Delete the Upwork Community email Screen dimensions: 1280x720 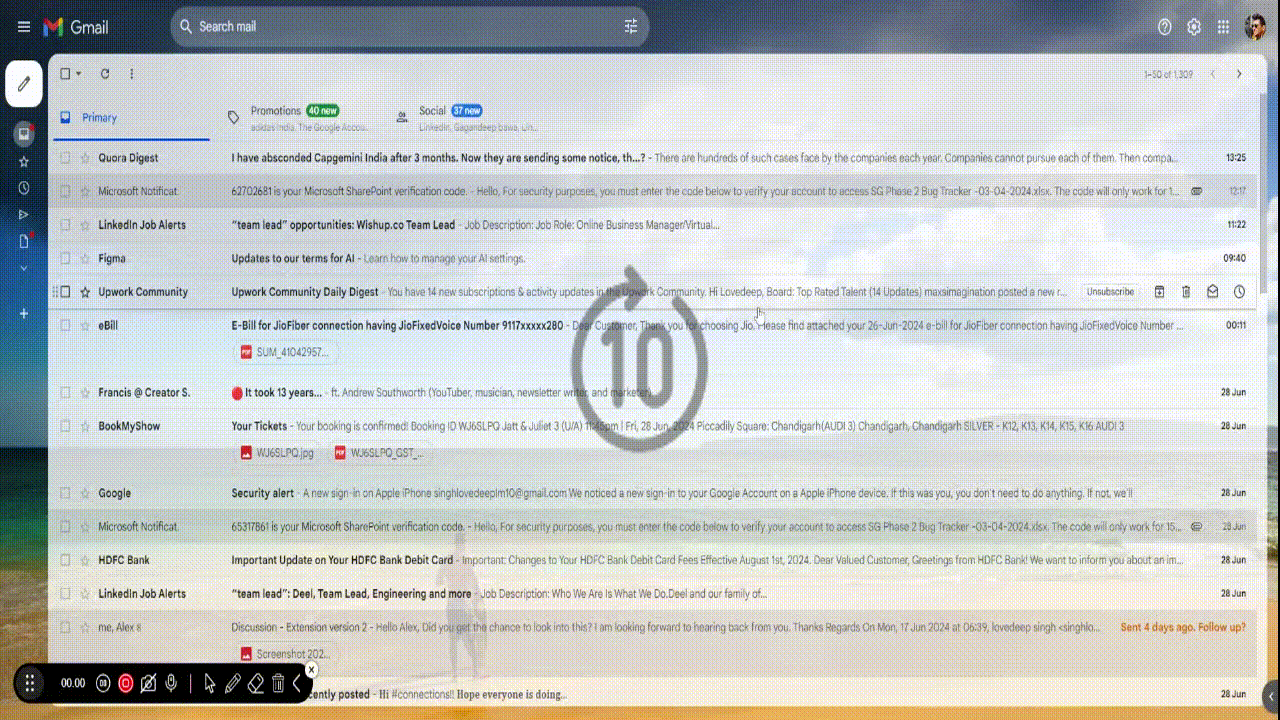pyautogui.click(x=1186, y=292)
